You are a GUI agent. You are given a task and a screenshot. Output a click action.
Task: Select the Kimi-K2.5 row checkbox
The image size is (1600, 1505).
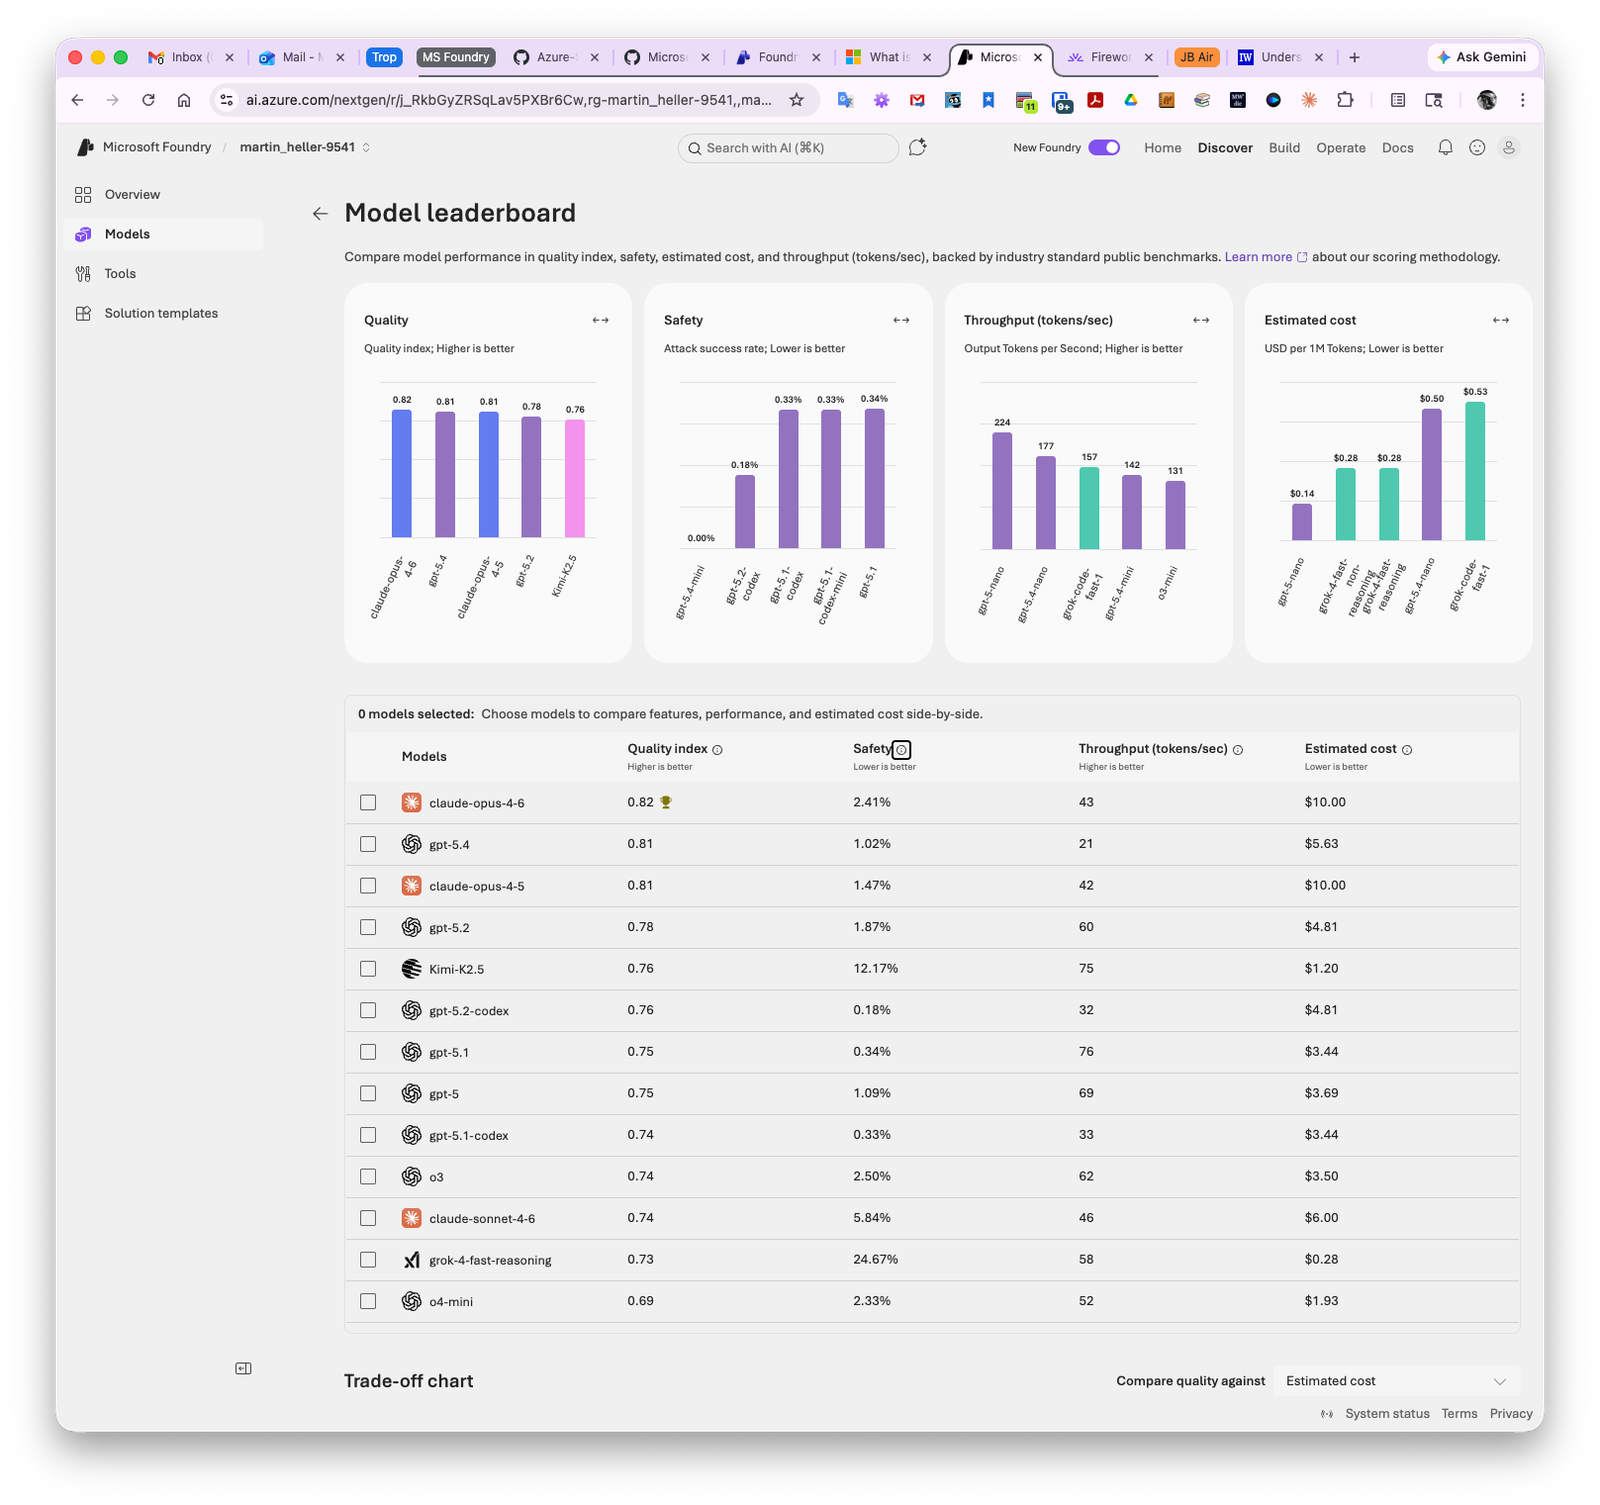pyautogui.click(x=368, y=968)
